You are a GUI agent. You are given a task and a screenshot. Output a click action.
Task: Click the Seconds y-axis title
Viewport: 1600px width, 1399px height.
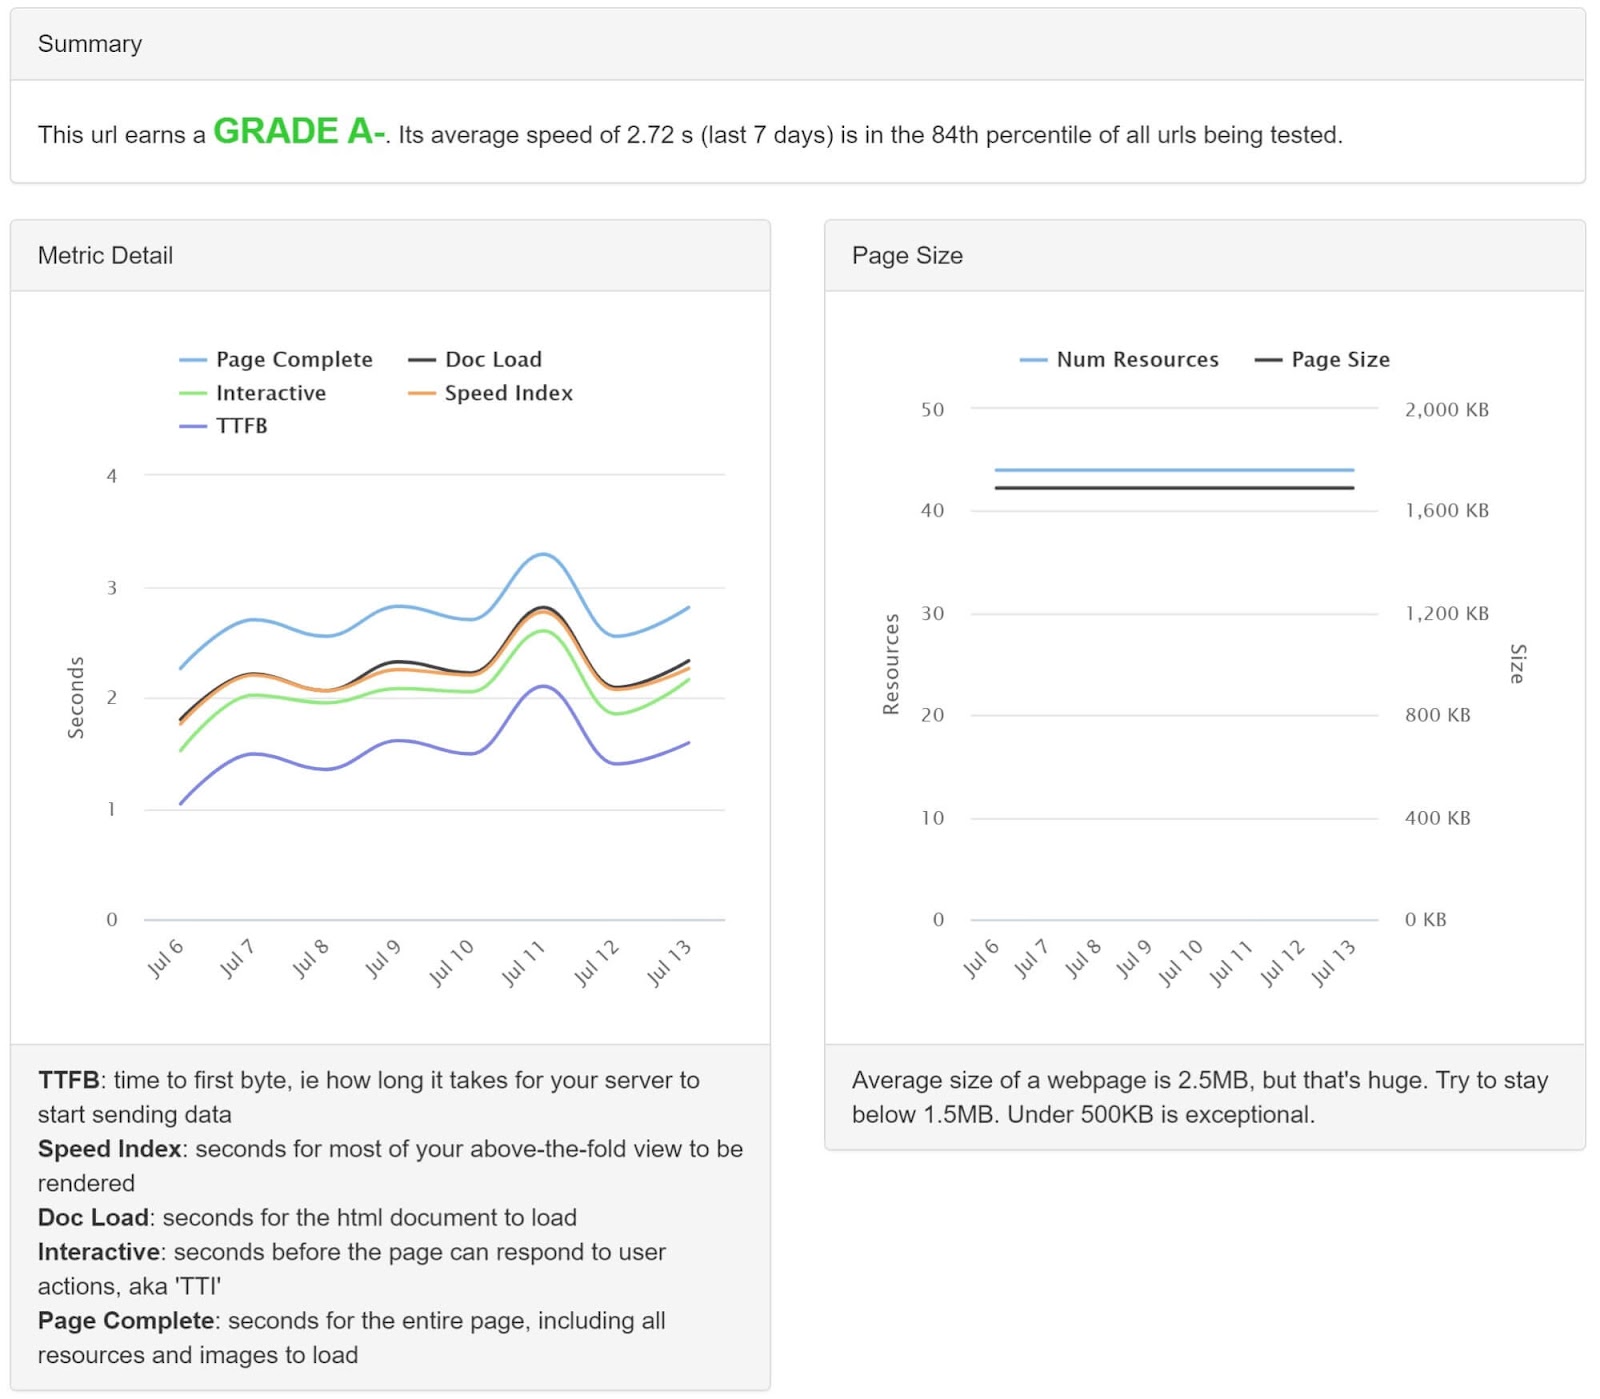[x=76, y=698]
